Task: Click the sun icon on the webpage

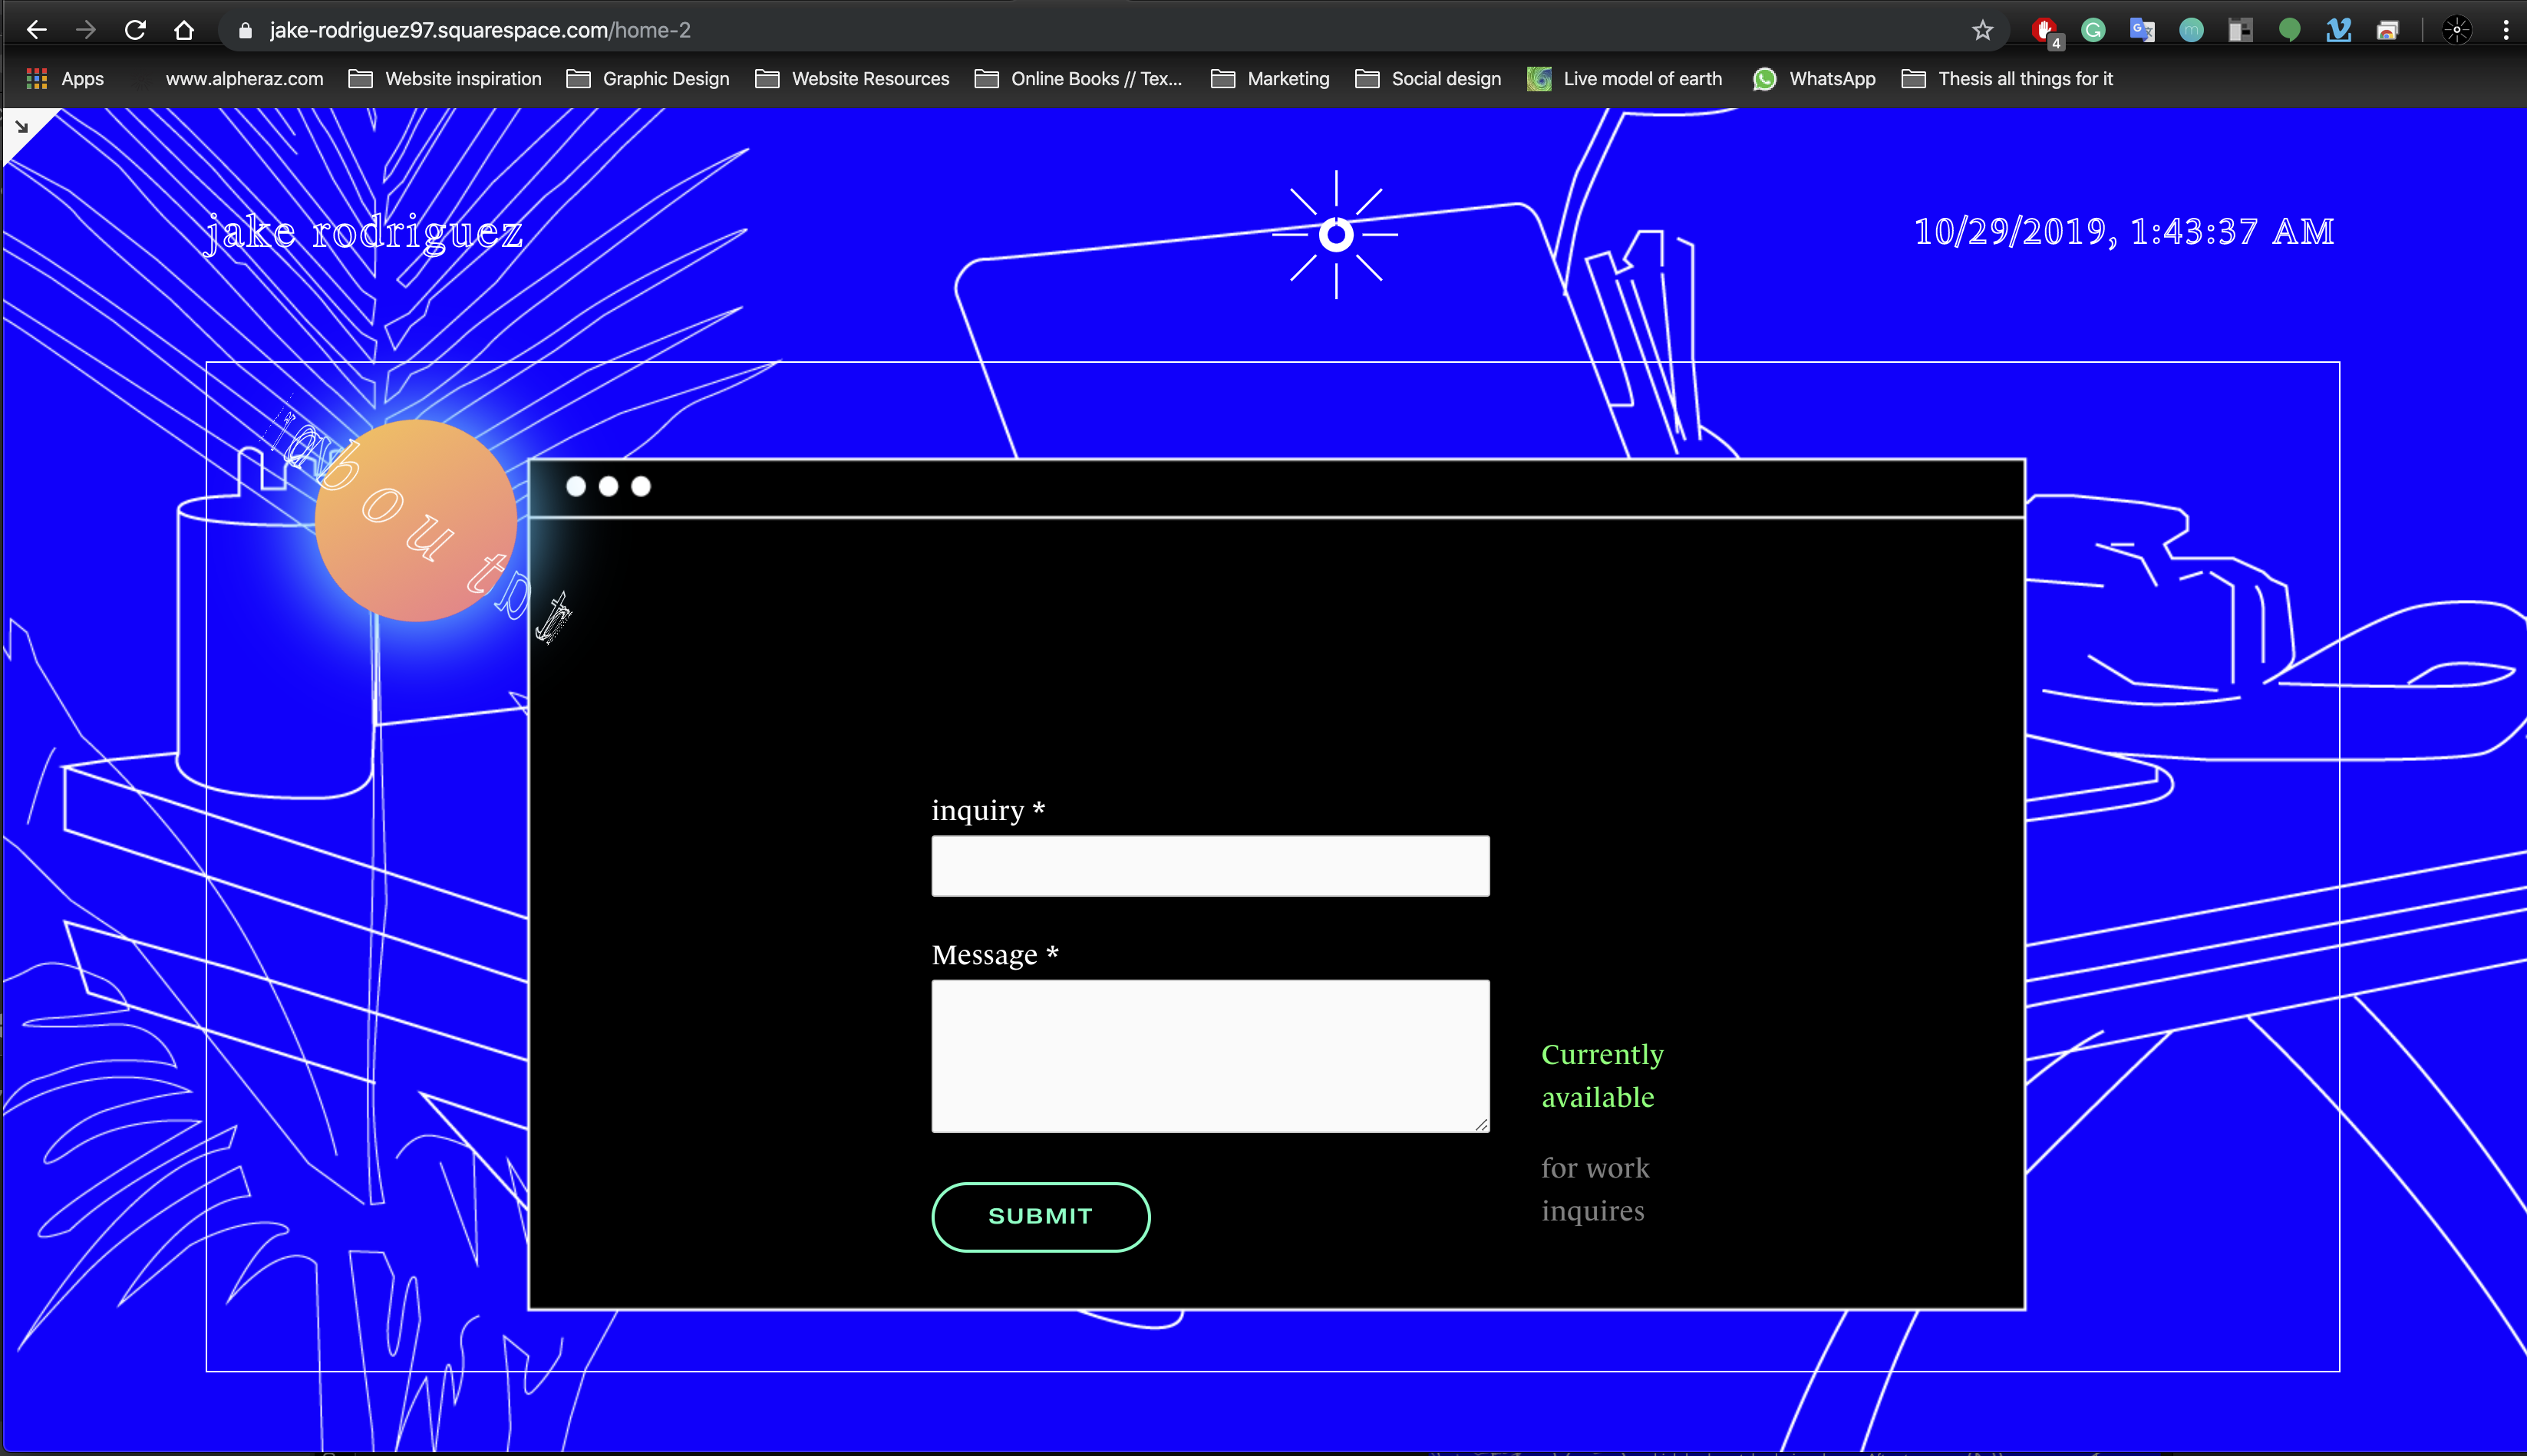Action: tap(1335, 235)
